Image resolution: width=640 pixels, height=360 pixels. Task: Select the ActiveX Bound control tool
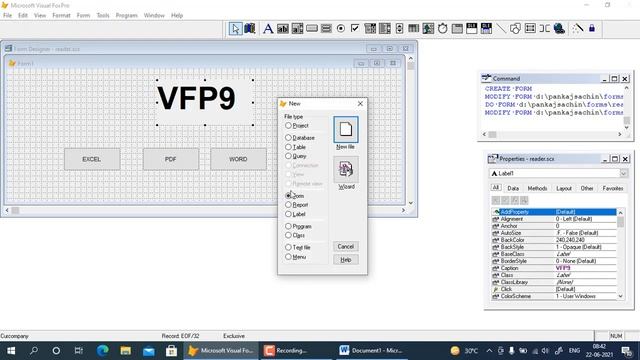coord(486,29)
